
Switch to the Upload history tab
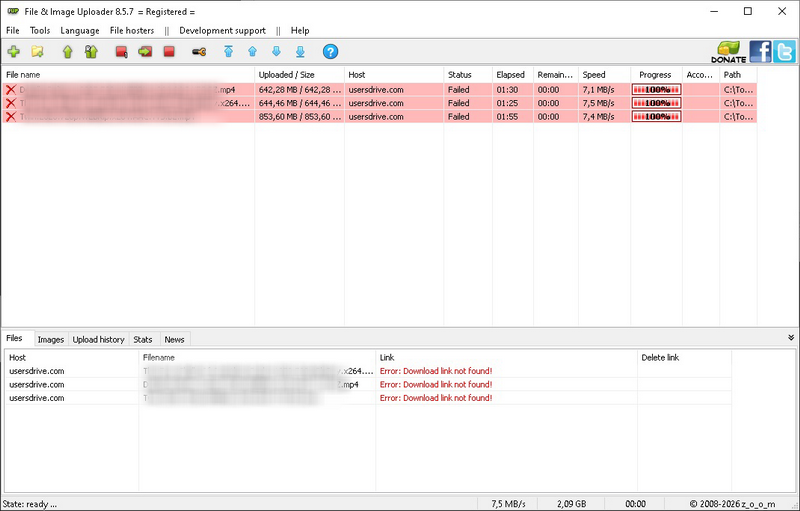click(x=98, y=340)
